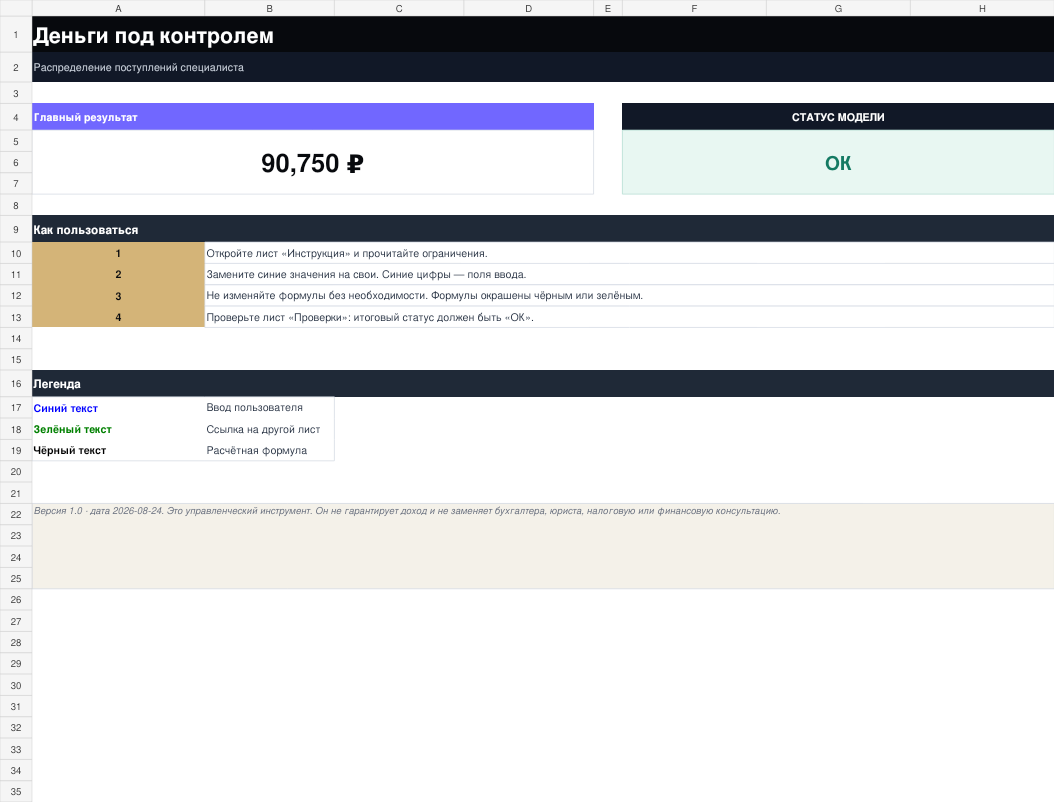Screen dimensions: 1054x802
Task: Select row 8 header
Action: pyautogui.click(x=16, y=205)
